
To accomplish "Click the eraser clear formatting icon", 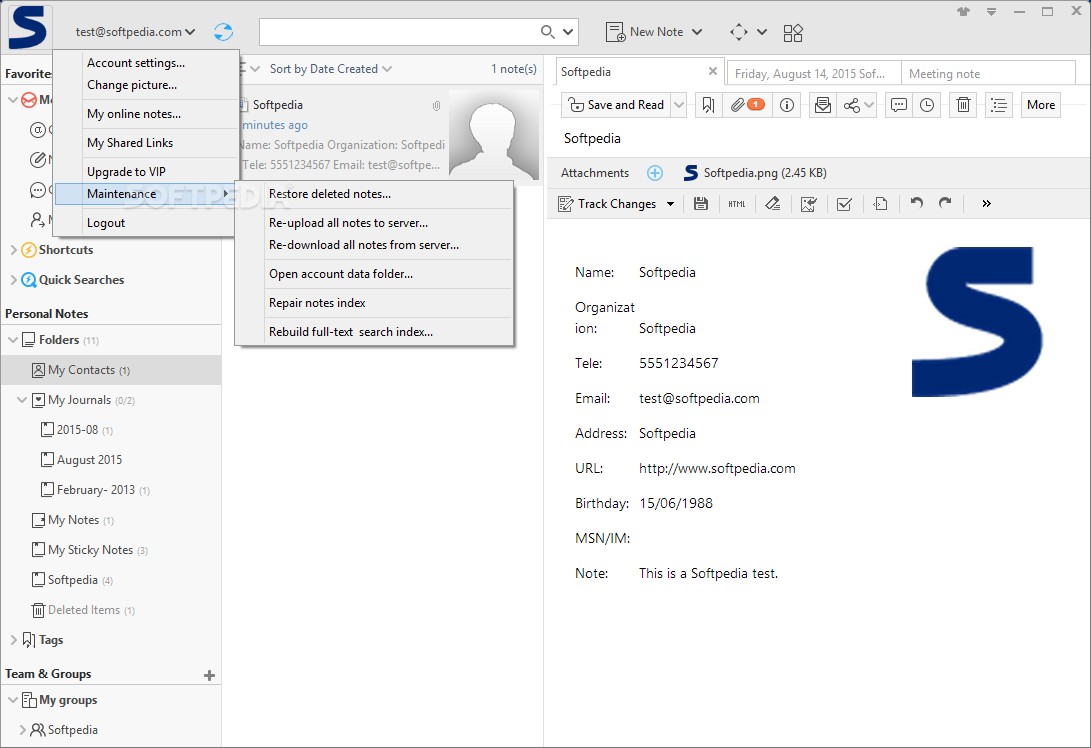I will click(772, 204).
